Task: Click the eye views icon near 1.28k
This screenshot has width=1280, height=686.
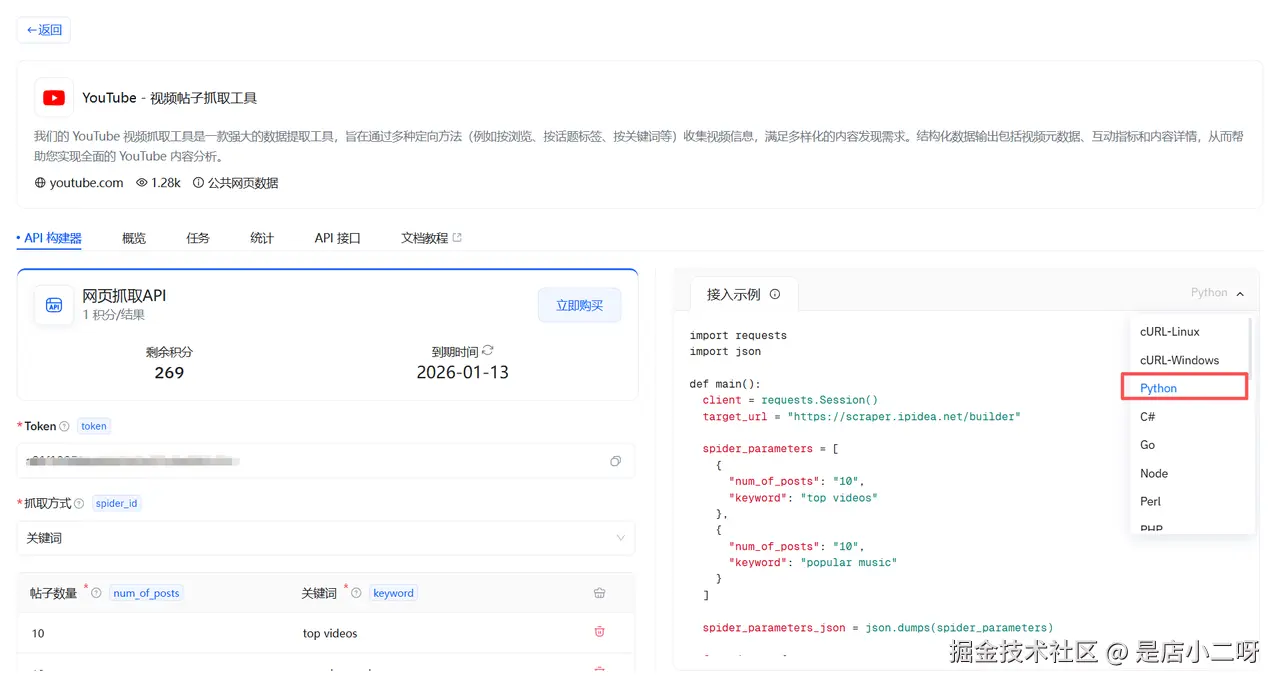Action: point(142,183)
